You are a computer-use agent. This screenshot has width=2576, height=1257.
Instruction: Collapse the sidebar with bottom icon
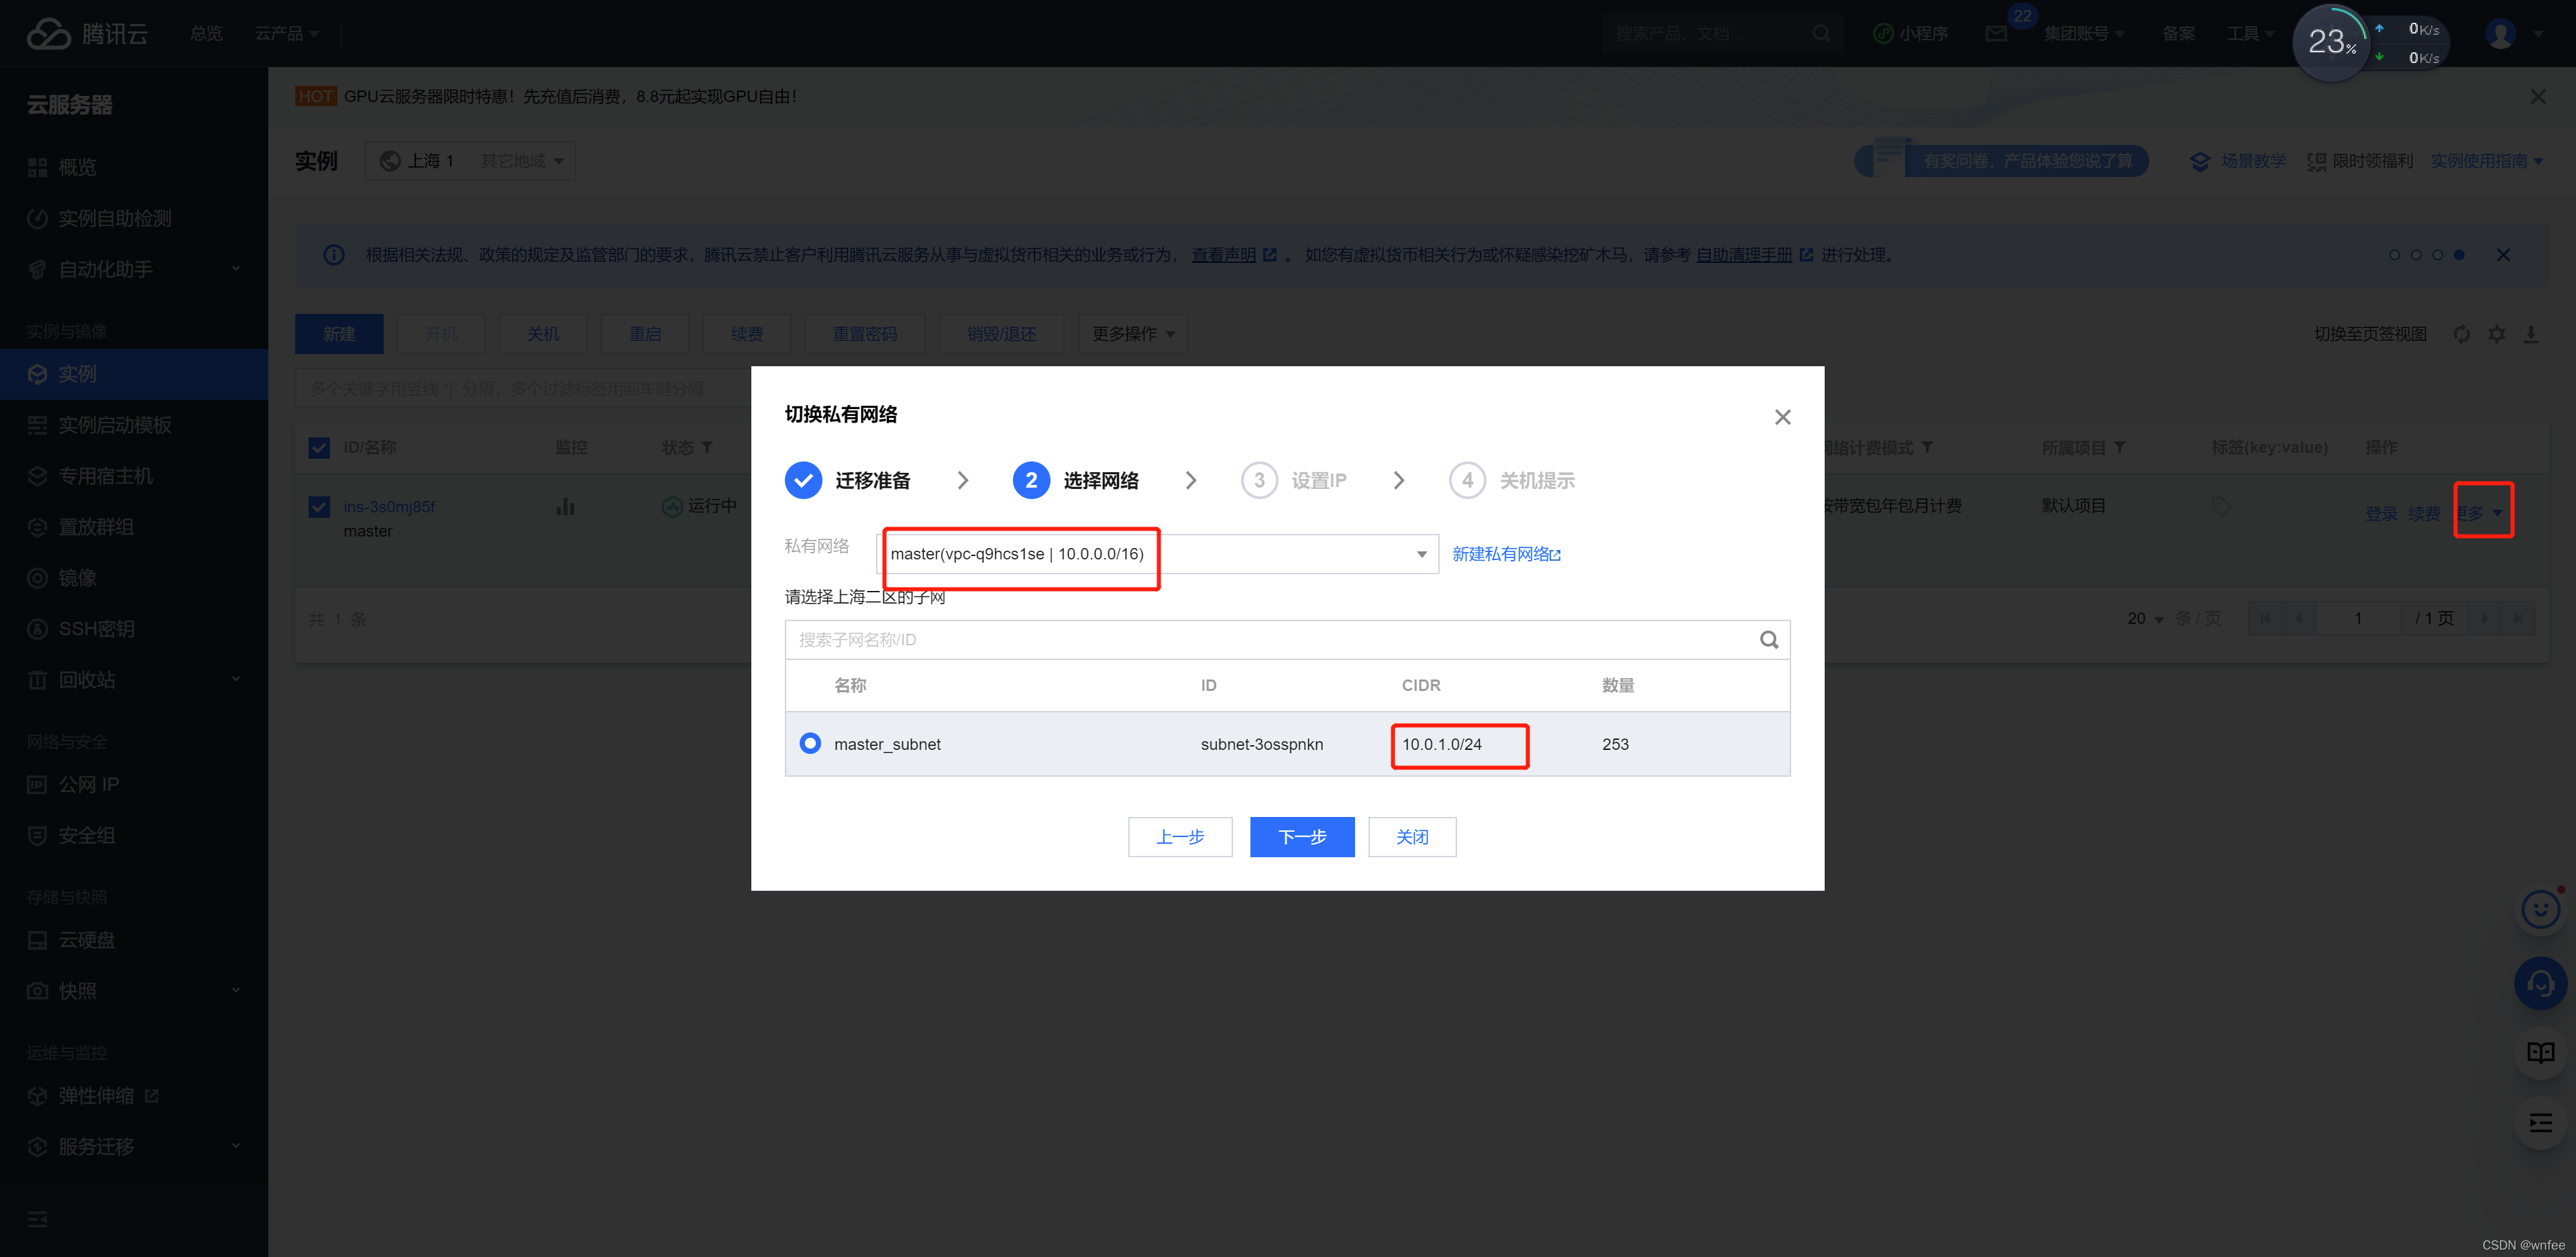coord(37,1219)
